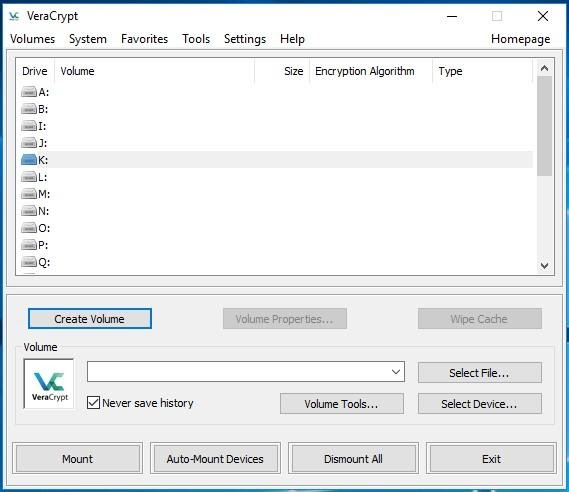Expand the volume path dropdown arrow
Screen dimensions: 569x492
pos(396,372)
